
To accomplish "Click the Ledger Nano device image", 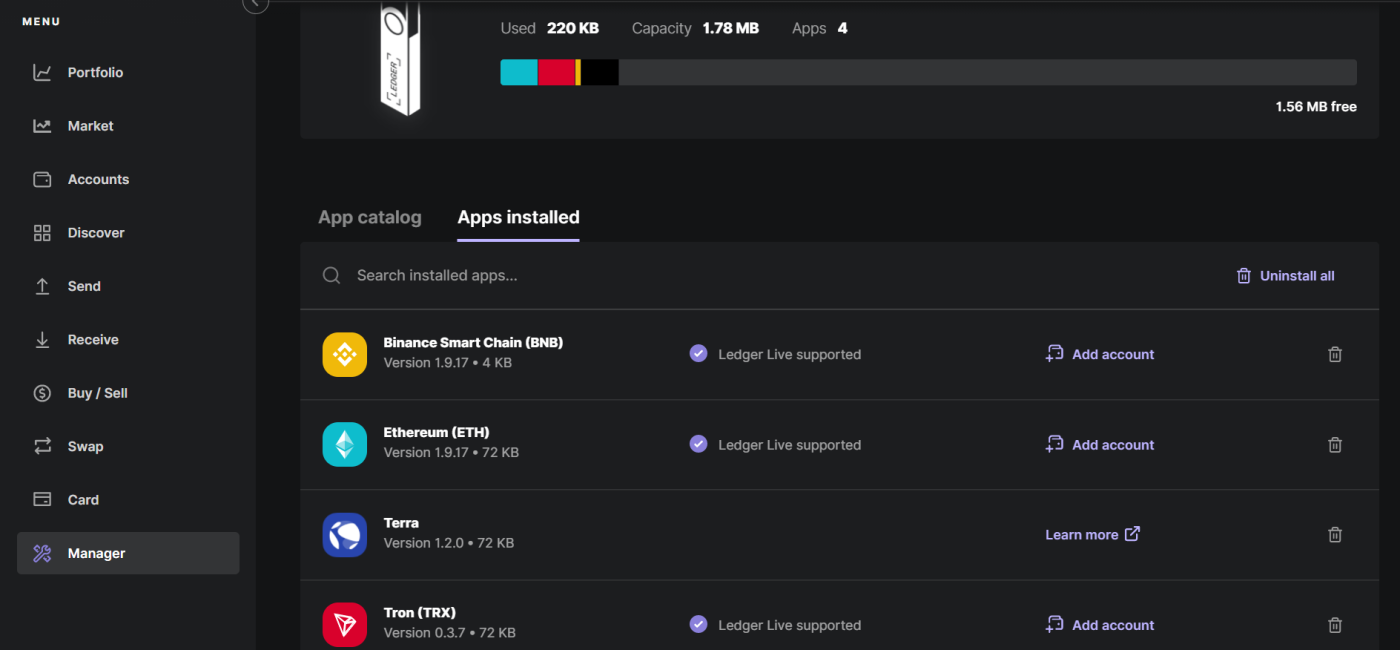I will pyautogui.click(x=400, y=58).
